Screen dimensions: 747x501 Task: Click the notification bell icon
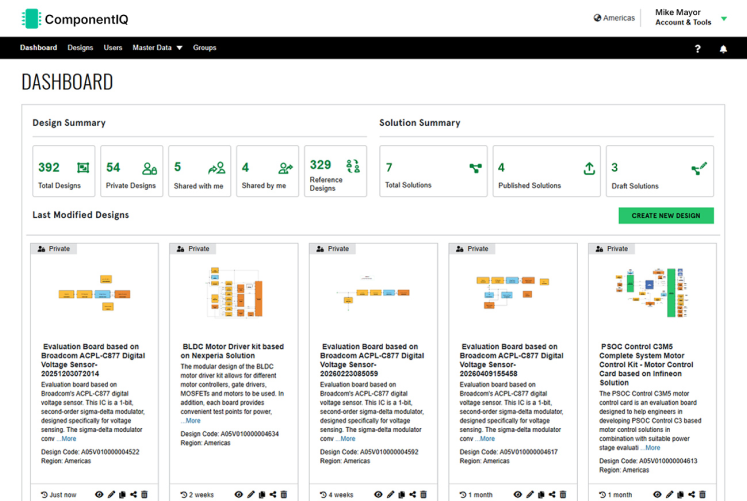pyautogui.click(x=723, y=49)
